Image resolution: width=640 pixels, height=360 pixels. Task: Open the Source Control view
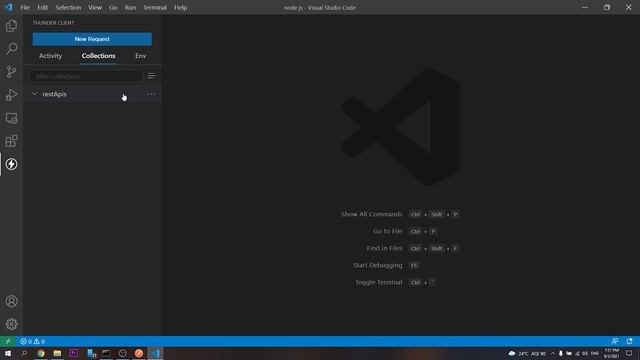(x=11, y=72)
